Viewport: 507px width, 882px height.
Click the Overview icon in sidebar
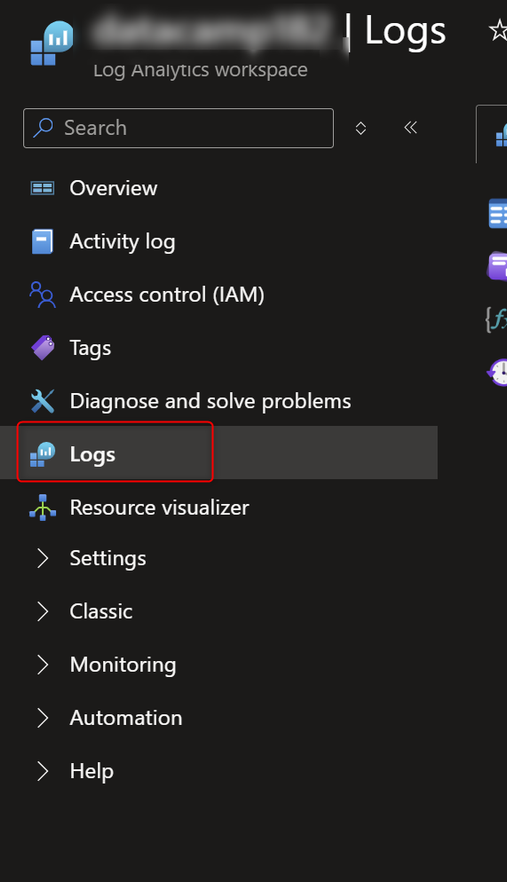point(42,188)
